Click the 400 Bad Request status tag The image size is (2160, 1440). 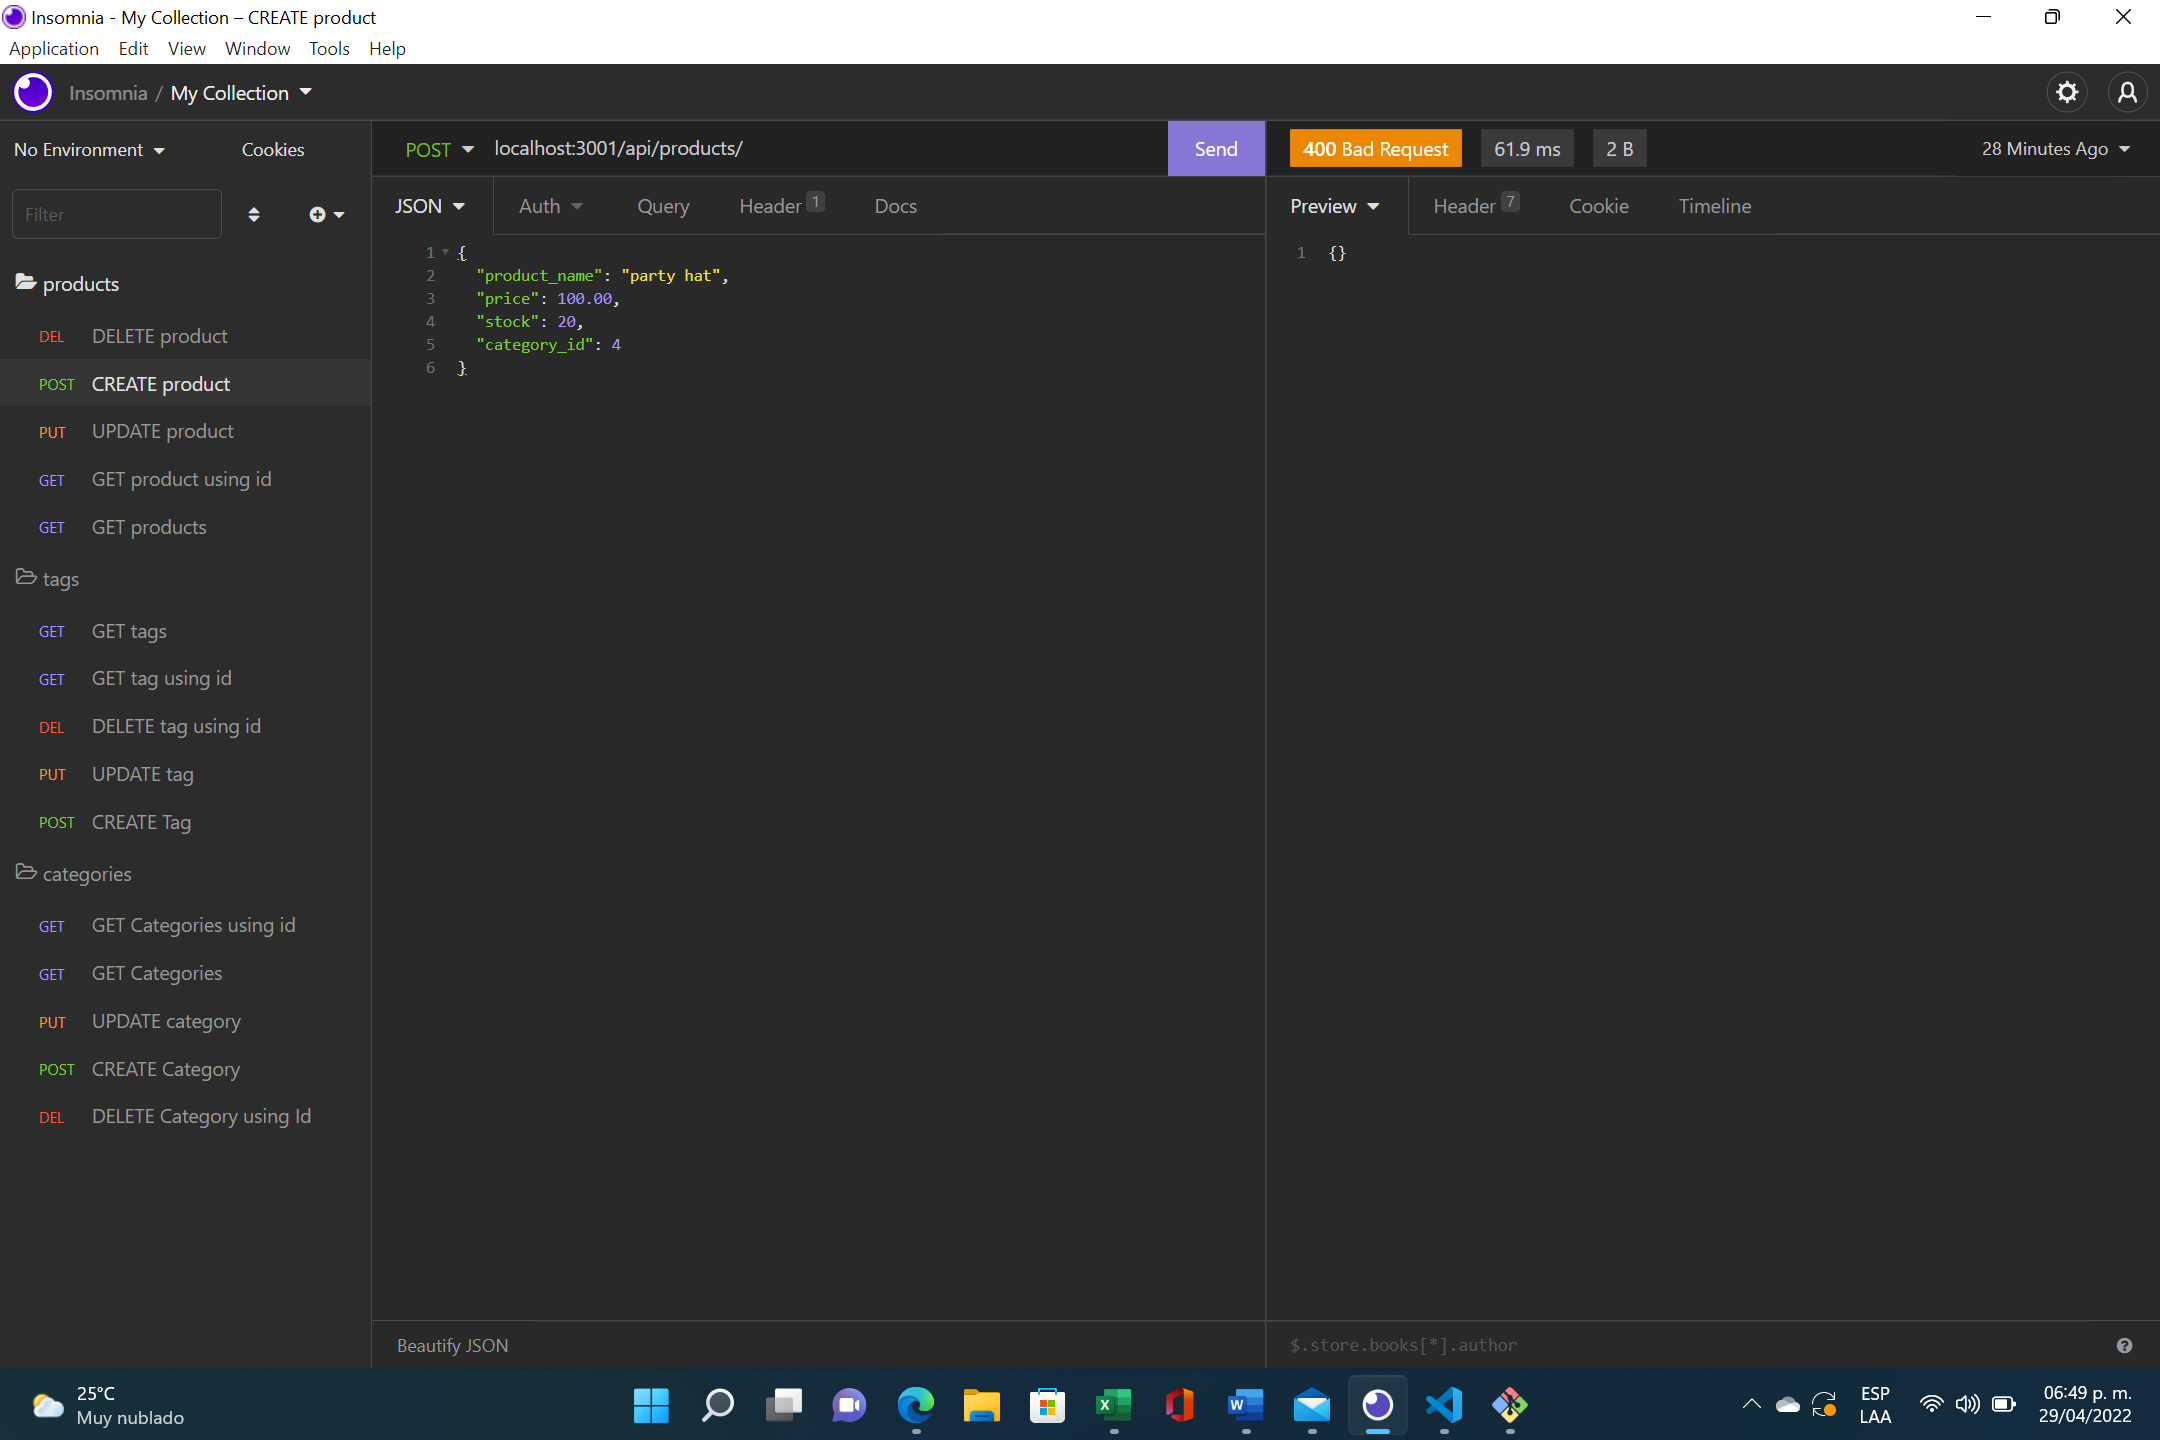pyautogui.click(x=1375, y=149)
